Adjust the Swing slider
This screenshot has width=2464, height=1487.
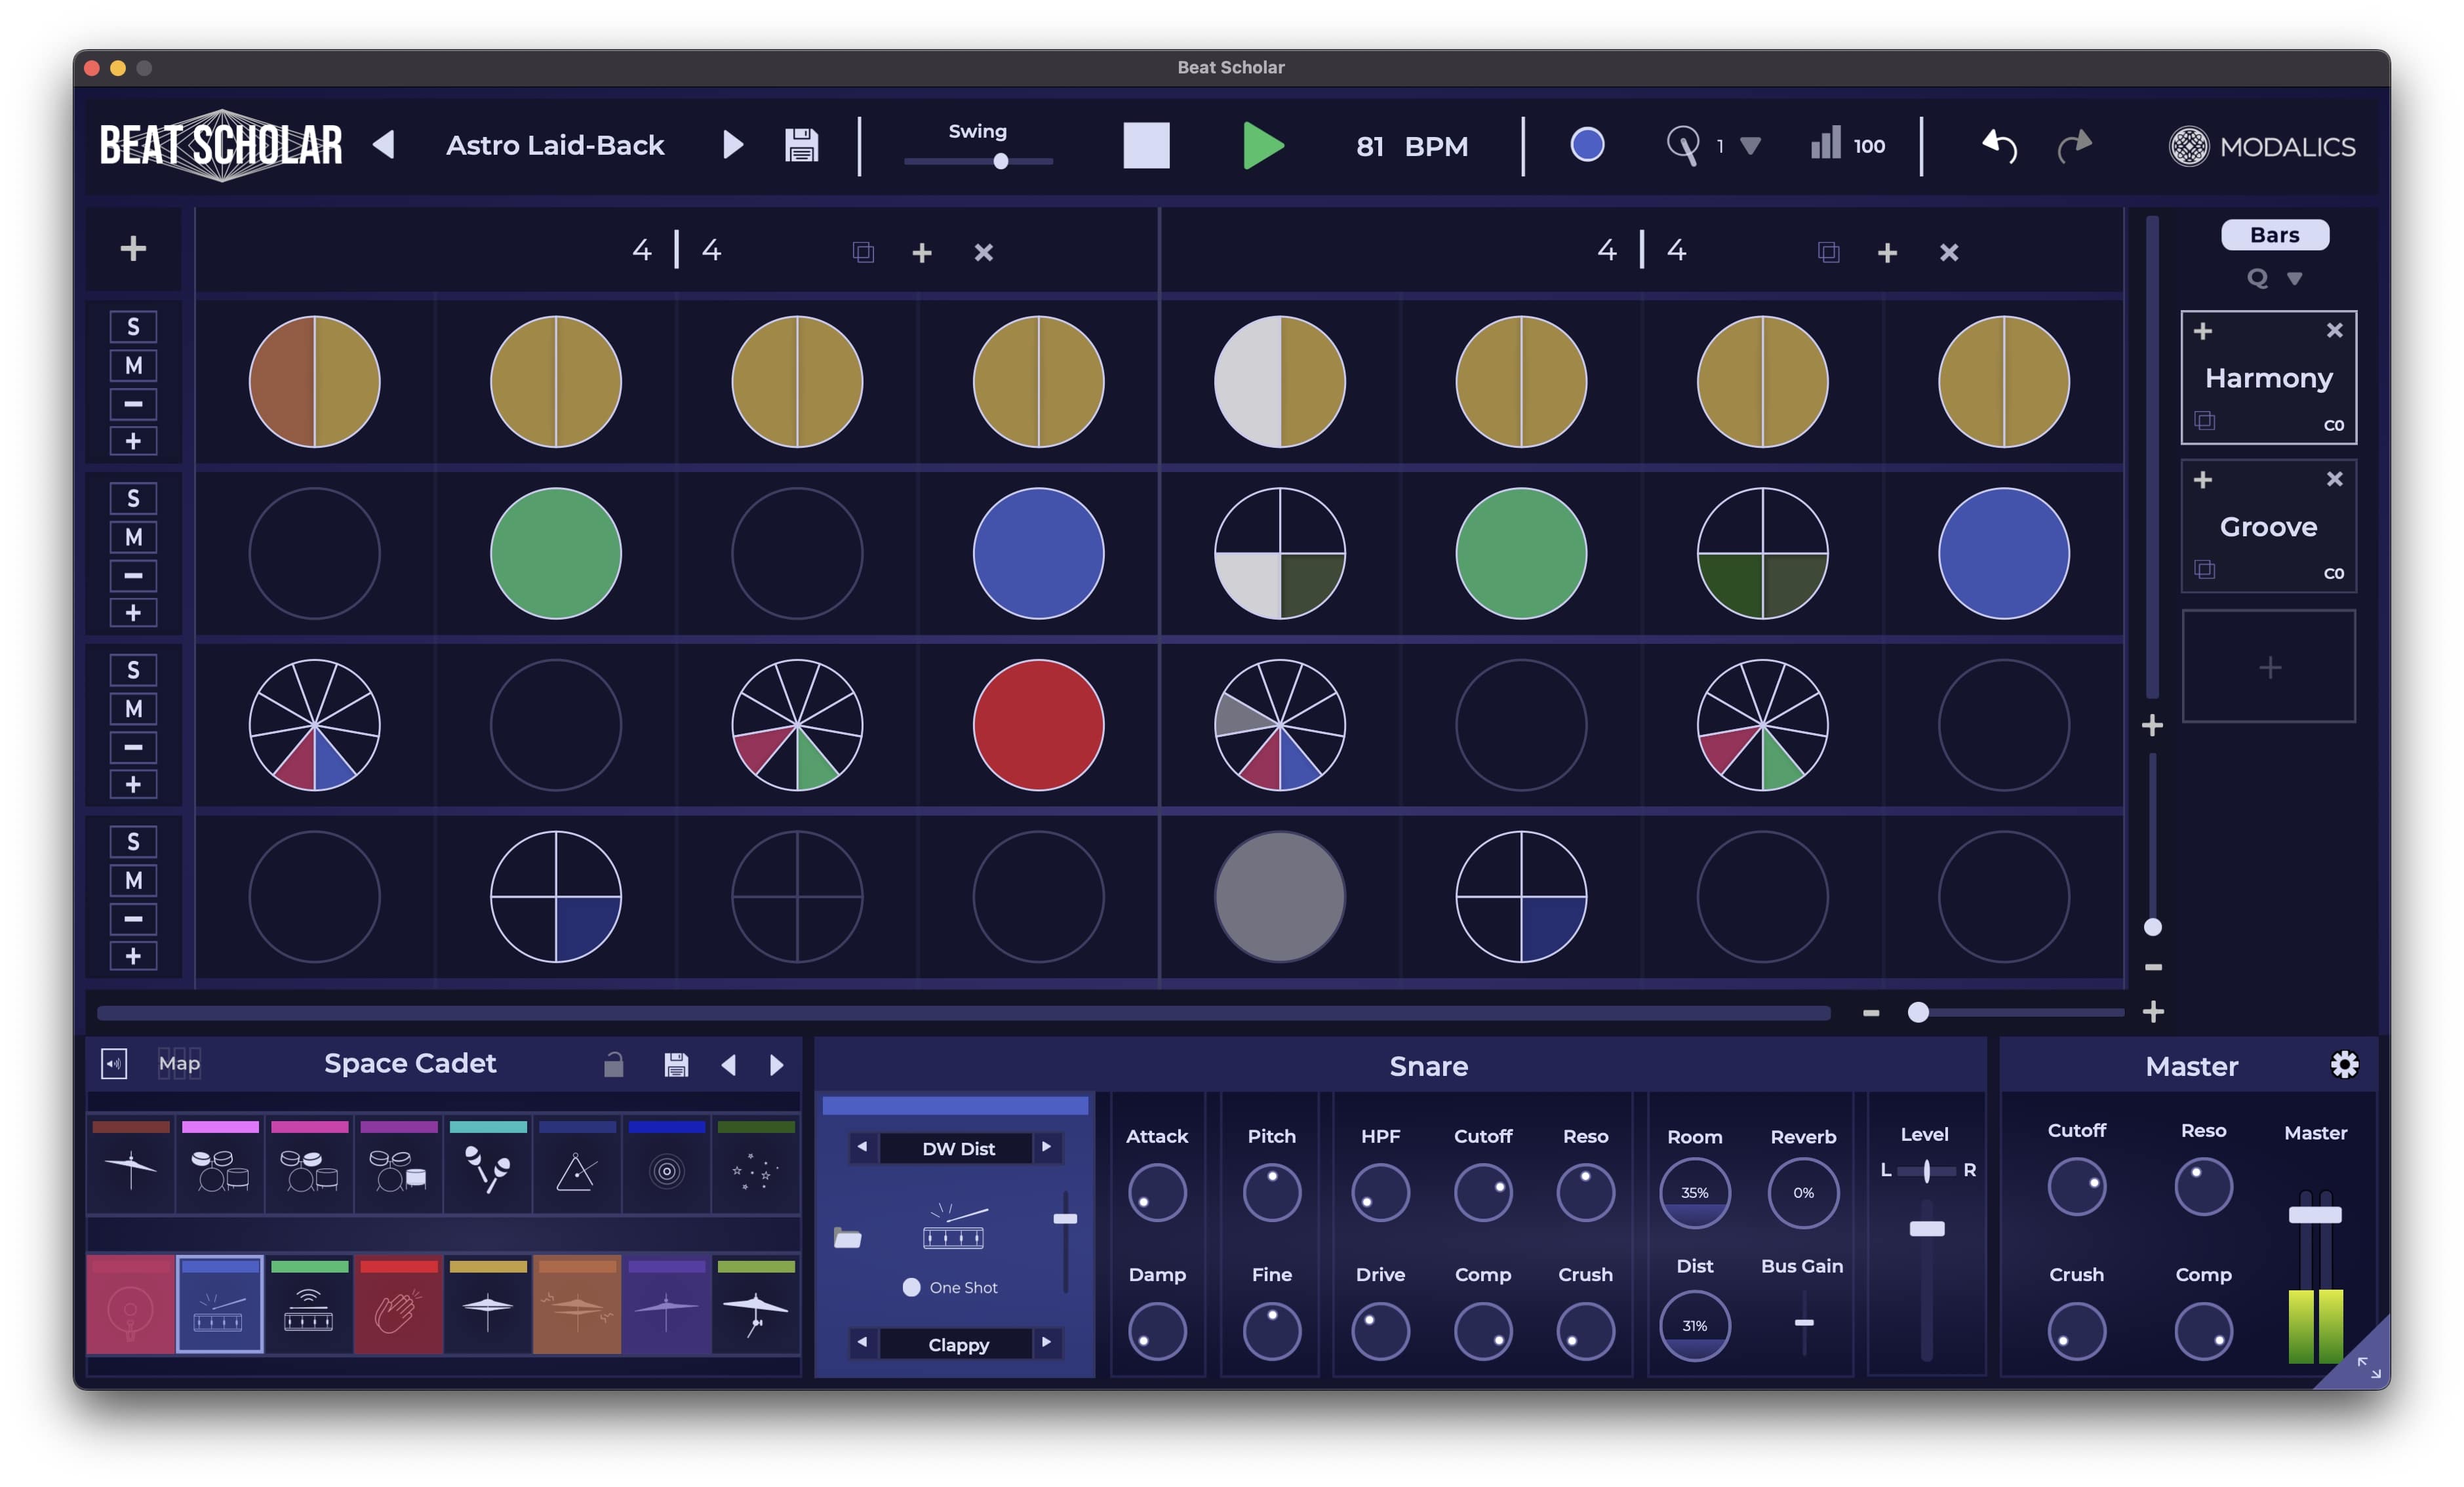(x=1000, y=162)
